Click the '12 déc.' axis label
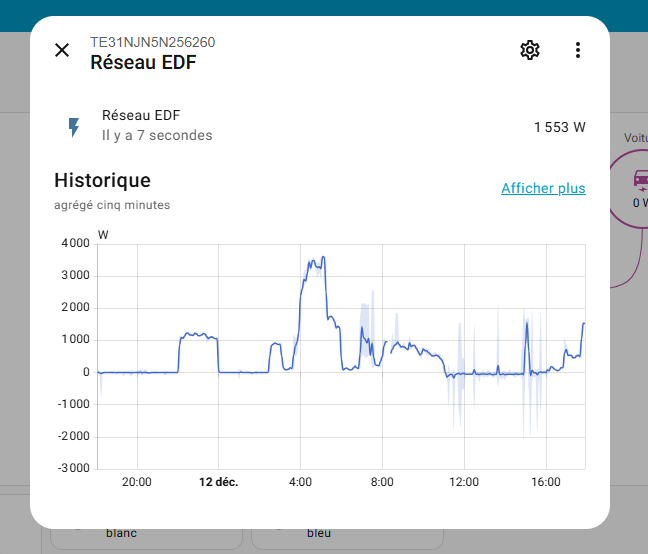 coord(219,482)
